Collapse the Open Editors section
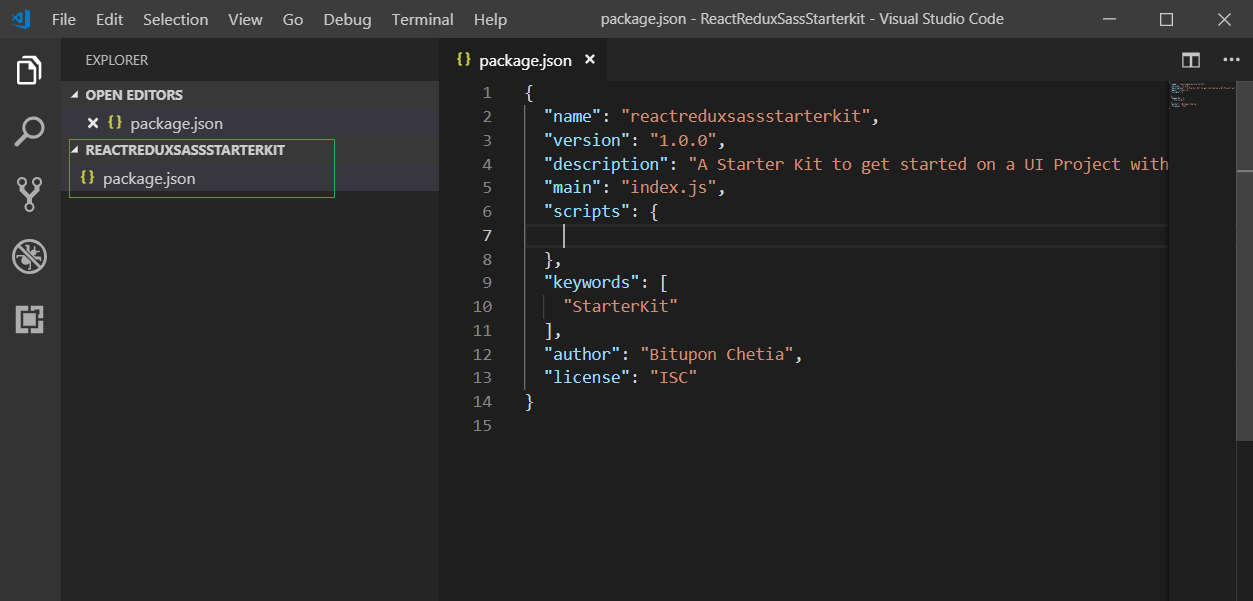The image size is (1253, 601). click(x=76, y=95)
